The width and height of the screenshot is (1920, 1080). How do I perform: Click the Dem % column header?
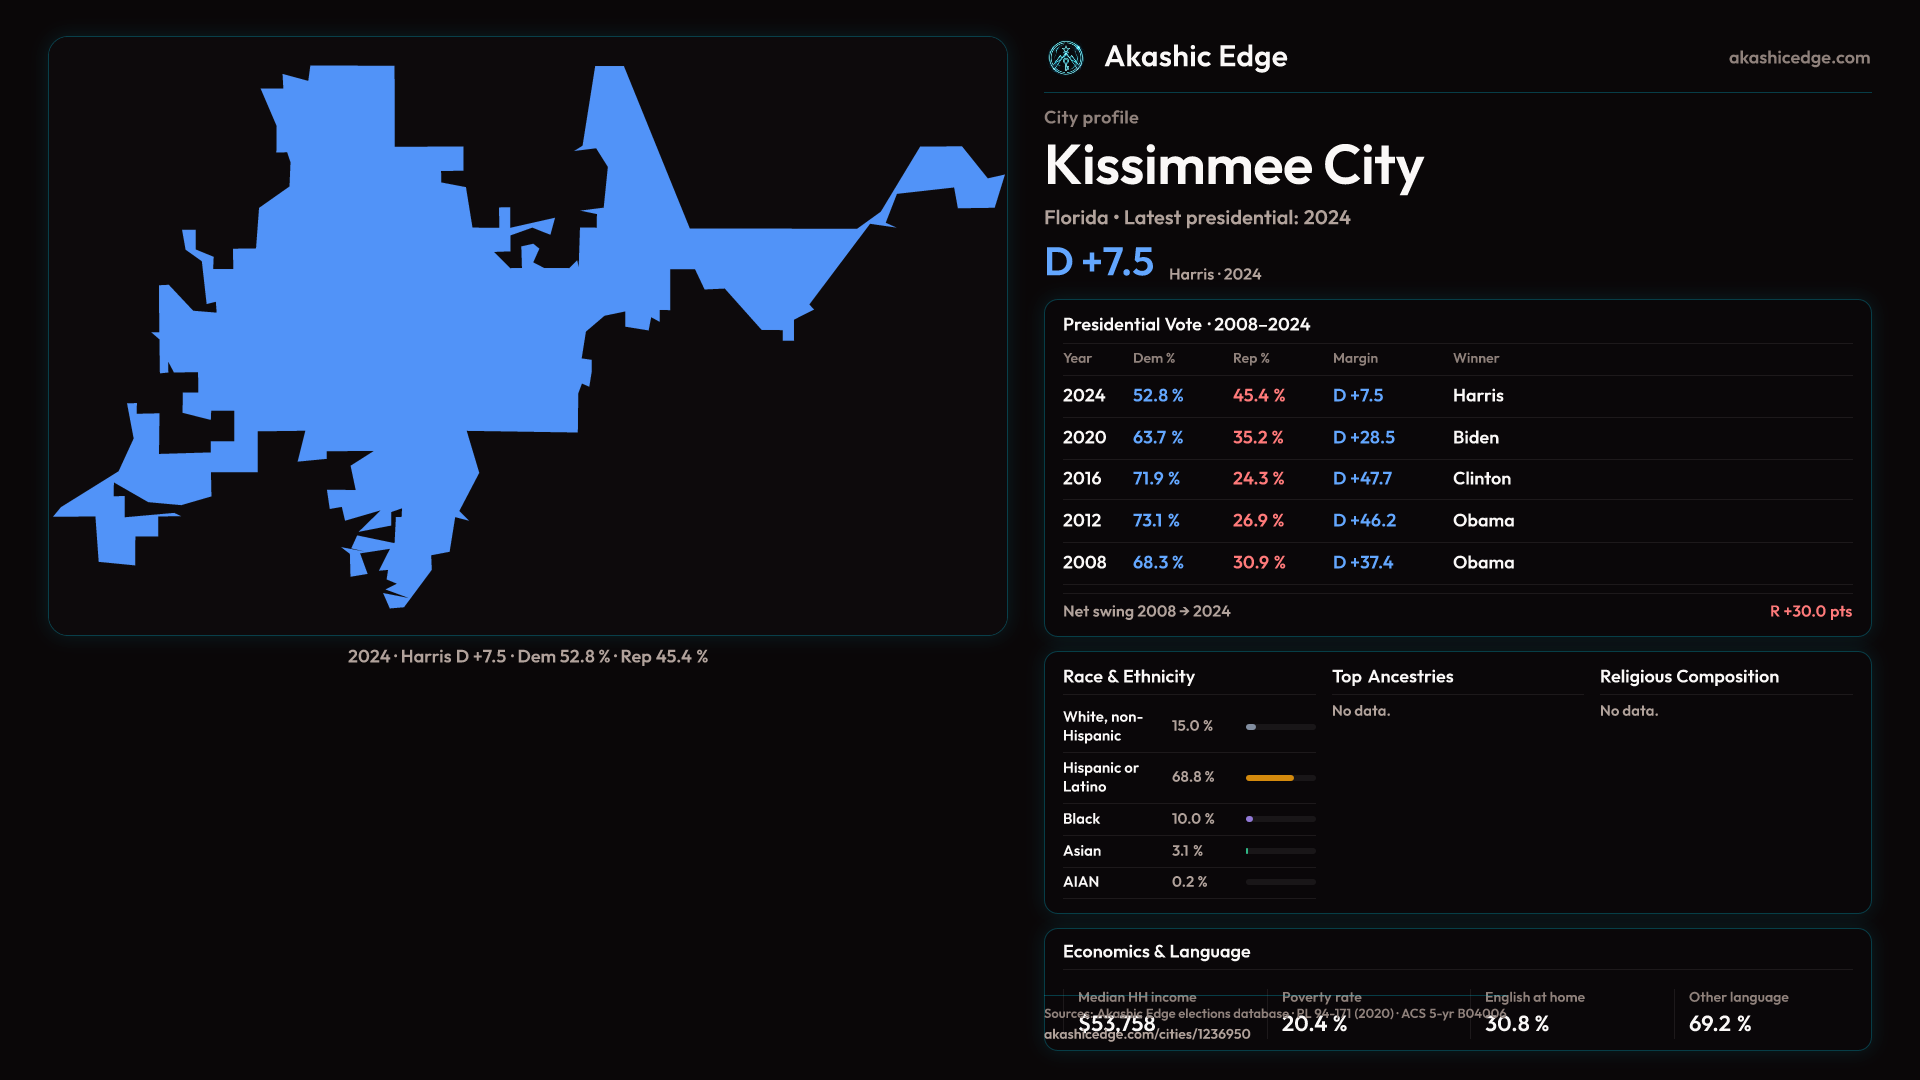1153,358
